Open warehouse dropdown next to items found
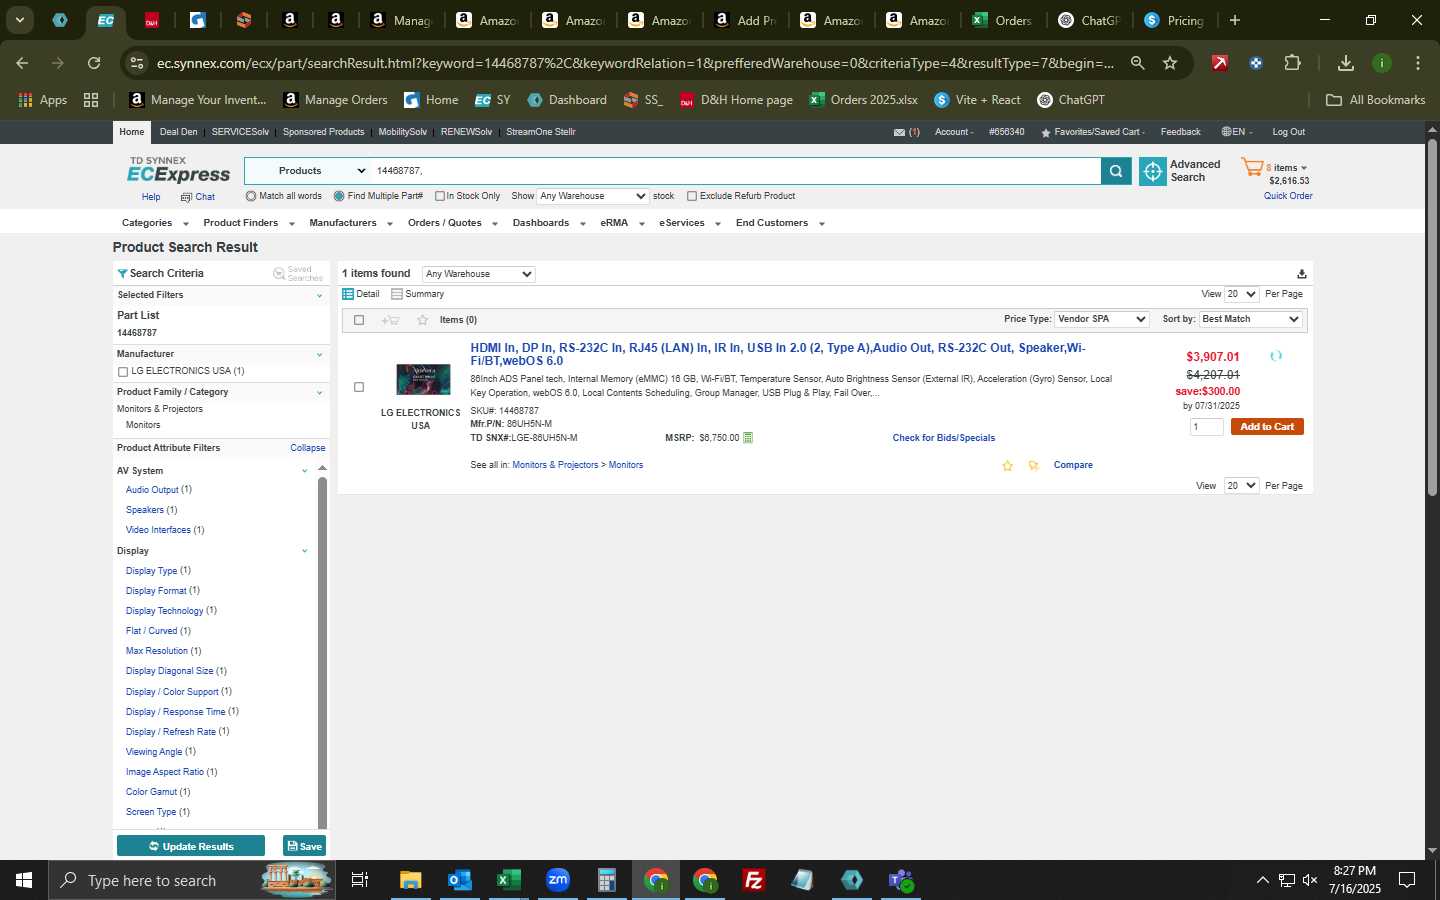 pos(479,274)
